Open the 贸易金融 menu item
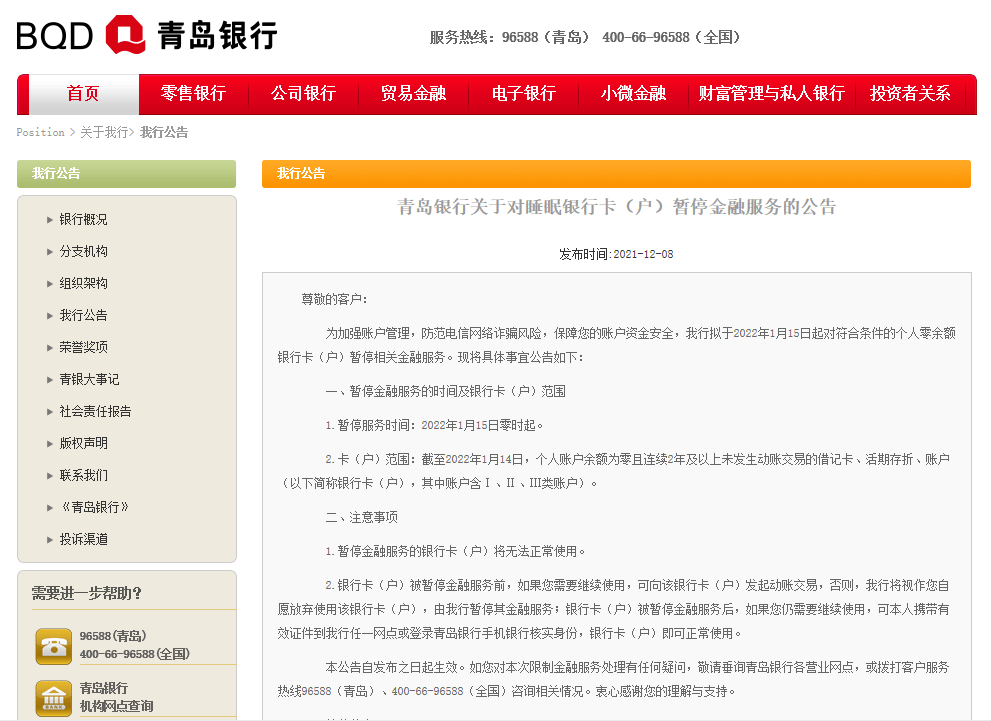Screen dimensions: 991x721 point(413,94)
